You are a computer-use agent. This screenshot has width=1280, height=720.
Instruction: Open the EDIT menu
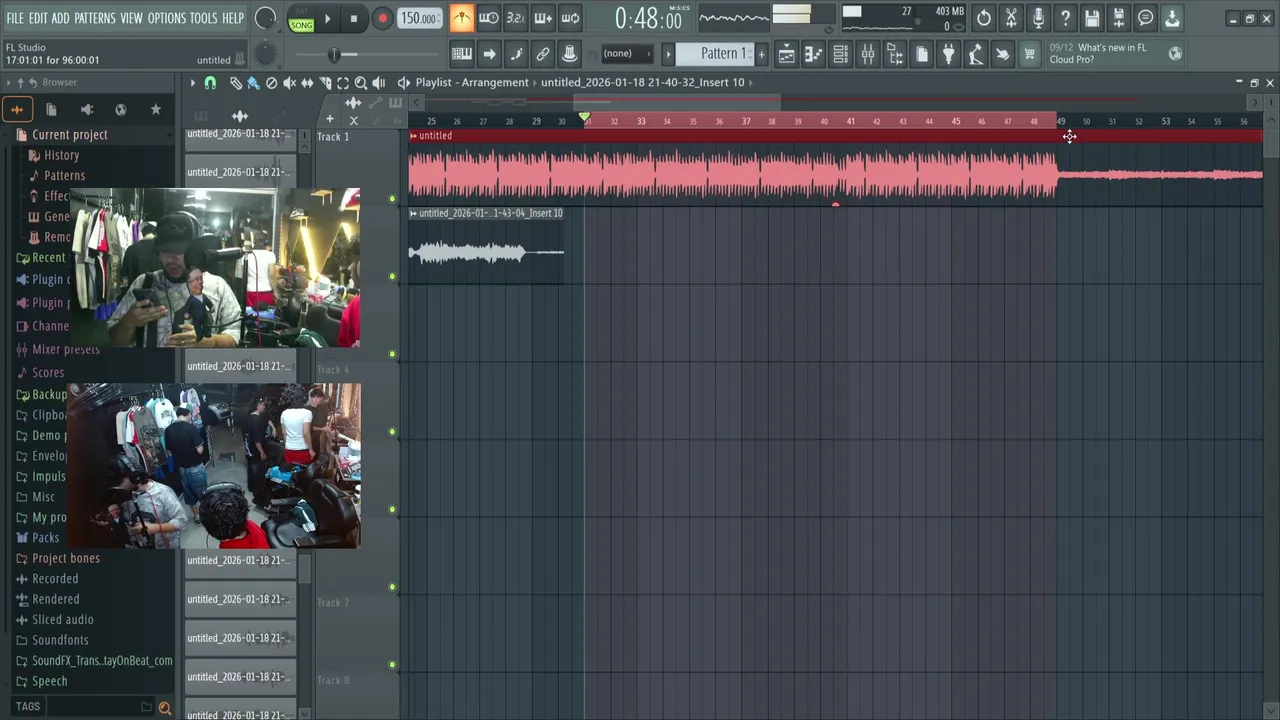pos(38,18)
